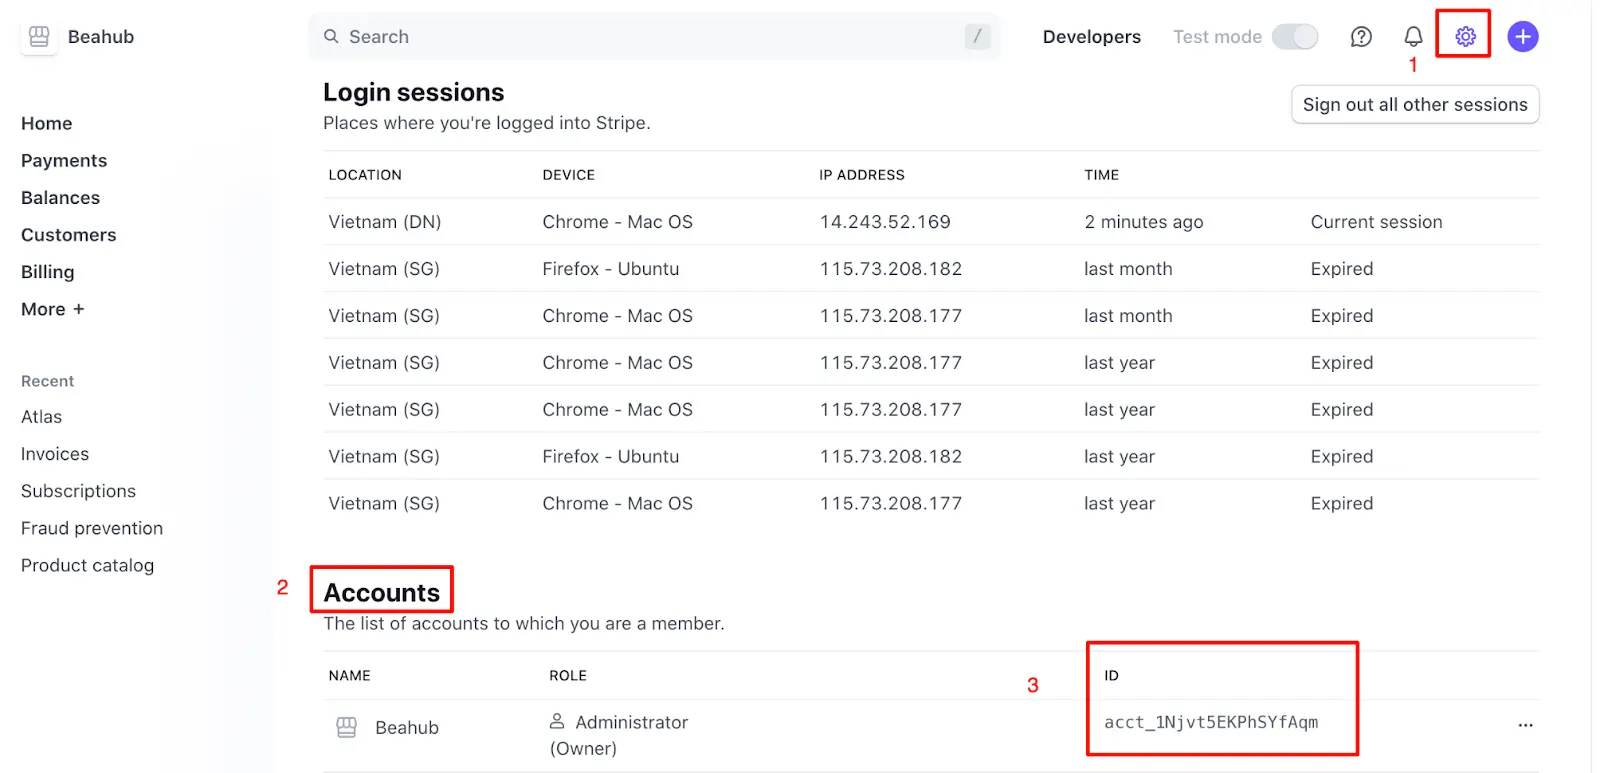
Task: Open the Beahub account row ellipsis menu
Action: (1525, 725)
